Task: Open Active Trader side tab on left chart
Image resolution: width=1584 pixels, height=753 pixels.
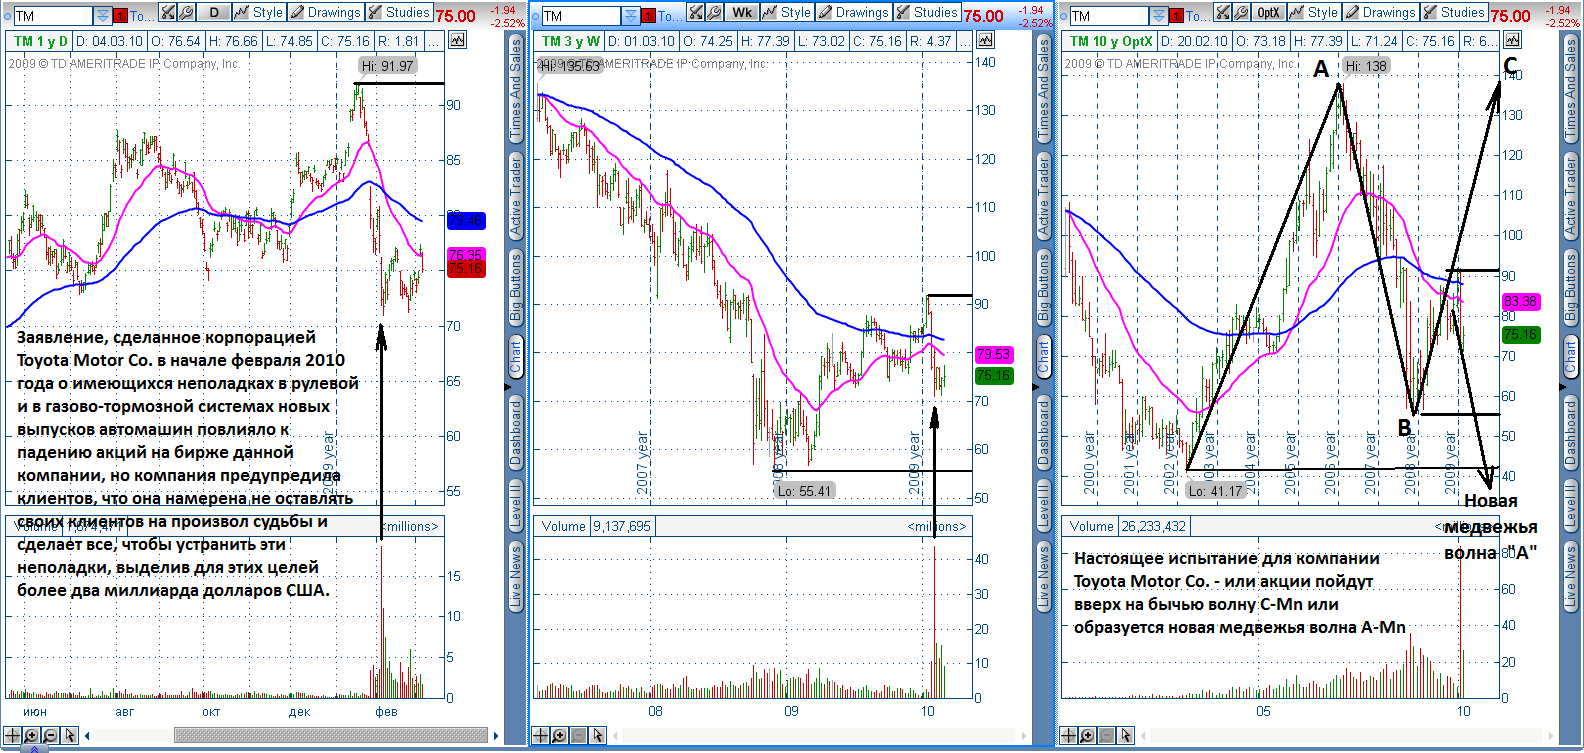Action: [x=516, y=195]
